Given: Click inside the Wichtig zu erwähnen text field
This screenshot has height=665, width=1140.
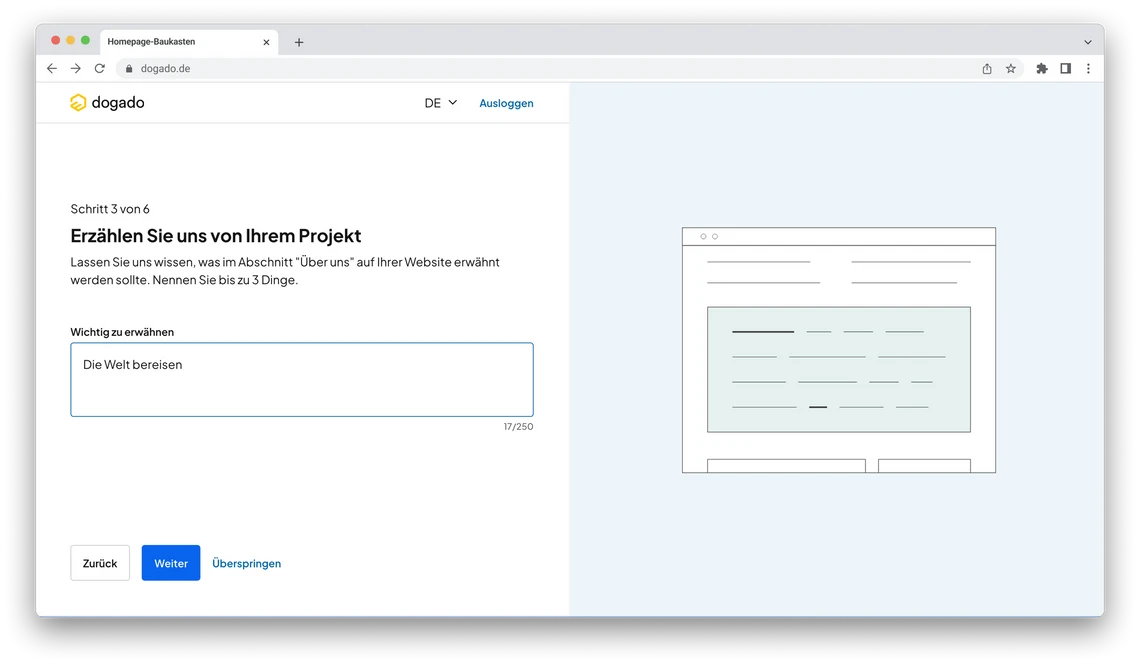Looking at the screenshot, I should click(300, 380).
